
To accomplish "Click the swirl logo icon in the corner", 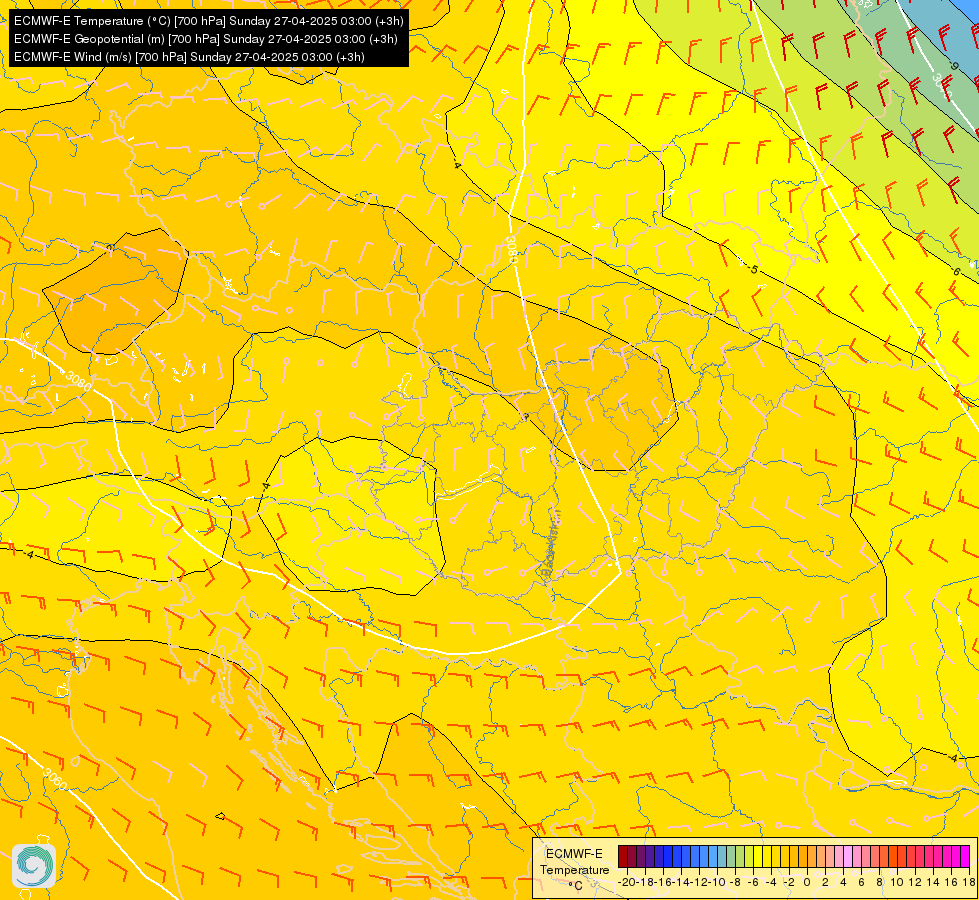I will point(34,866).
